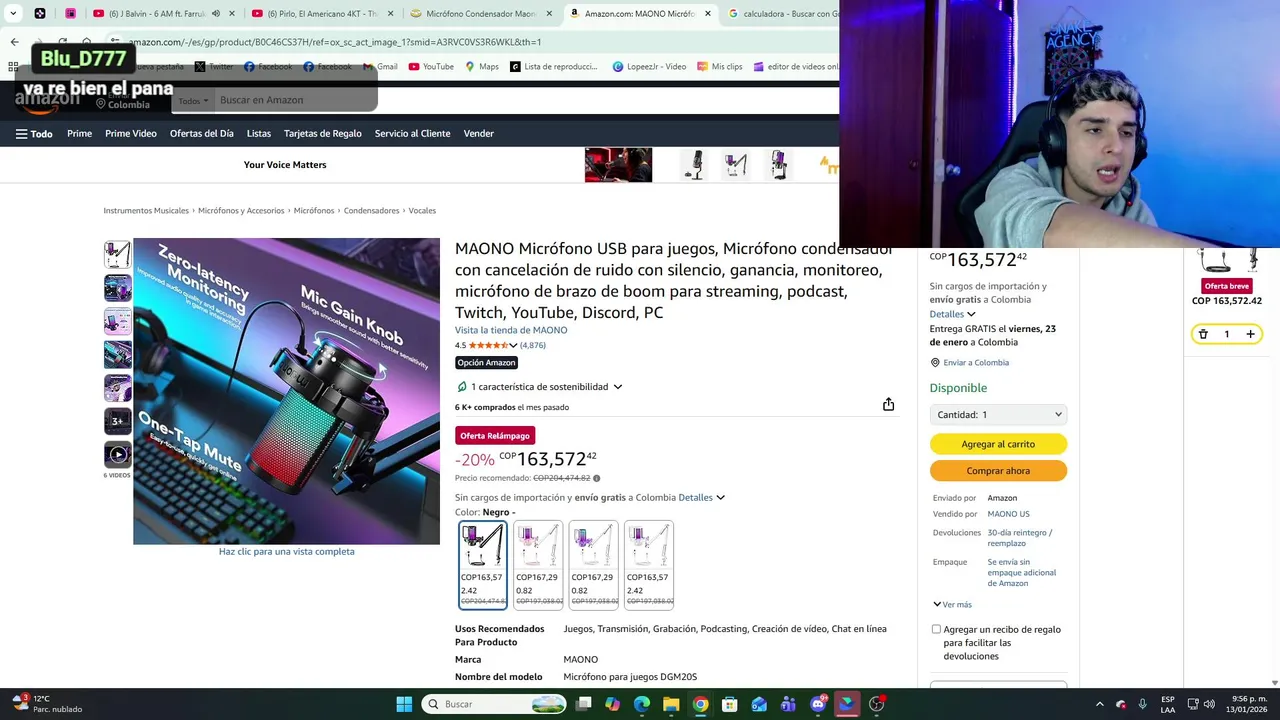1280x720 pixels.
Task: Open the Gmail bookmark
Action: click(x=380, y=66)
